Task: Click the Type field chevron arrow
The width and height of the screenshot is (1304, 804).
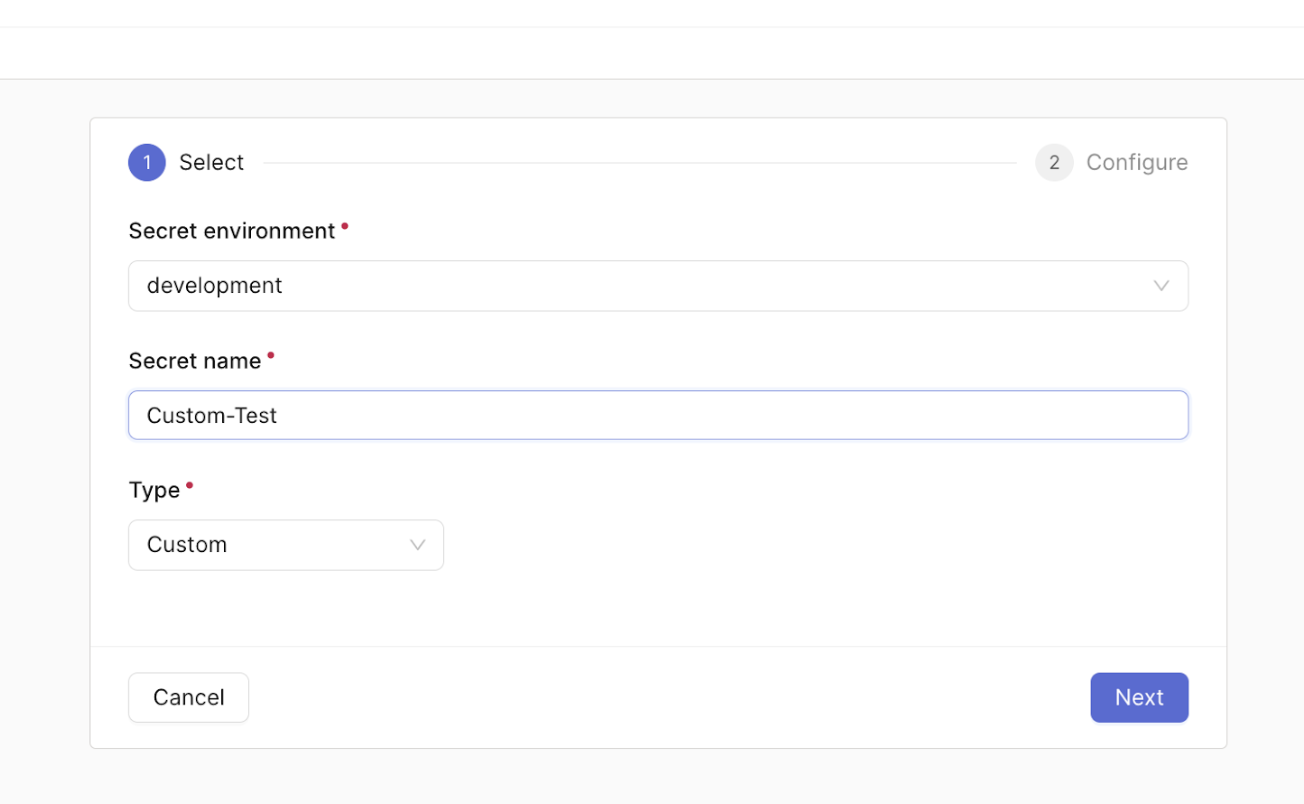Action: (417, 545)
